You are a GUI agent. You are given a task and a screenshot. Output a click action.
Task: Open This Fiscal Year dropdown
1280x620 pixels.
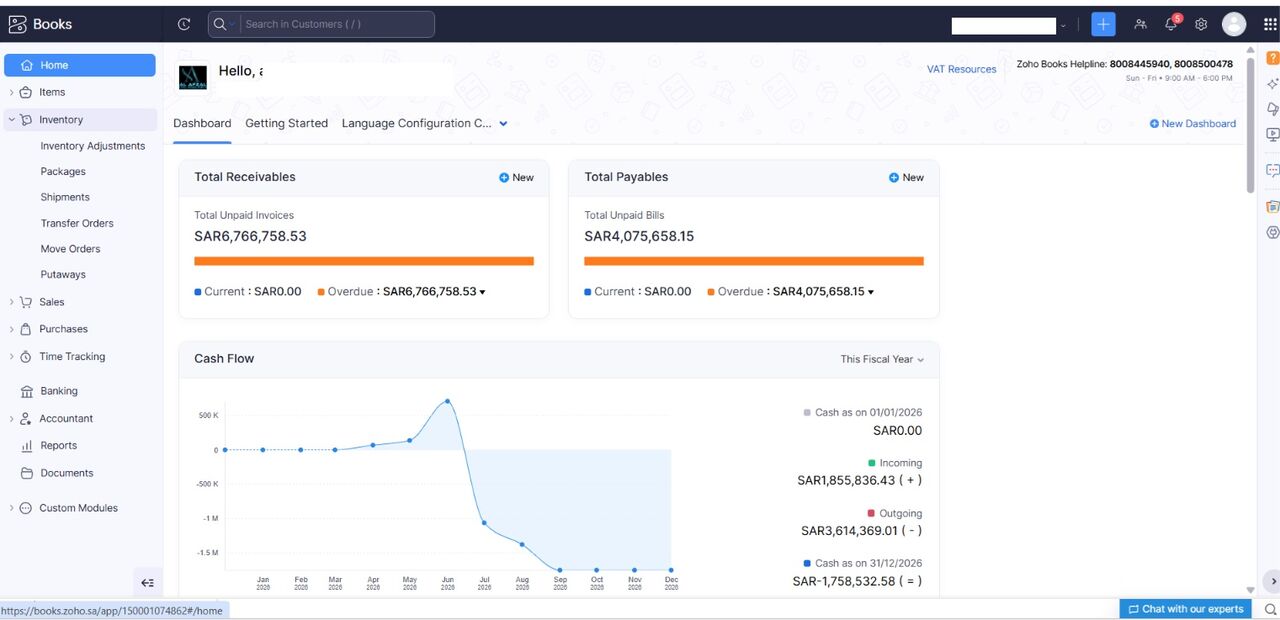pyautogui.click(x=882, y=359)
